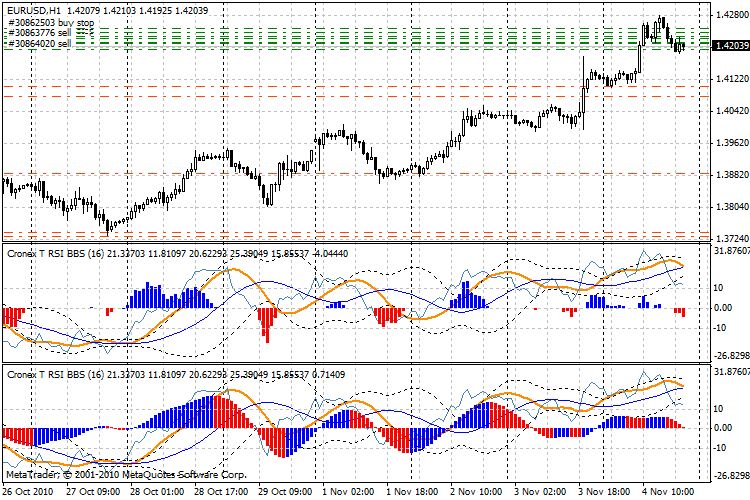Click the 1.40420 price scale value

[727, 111]
